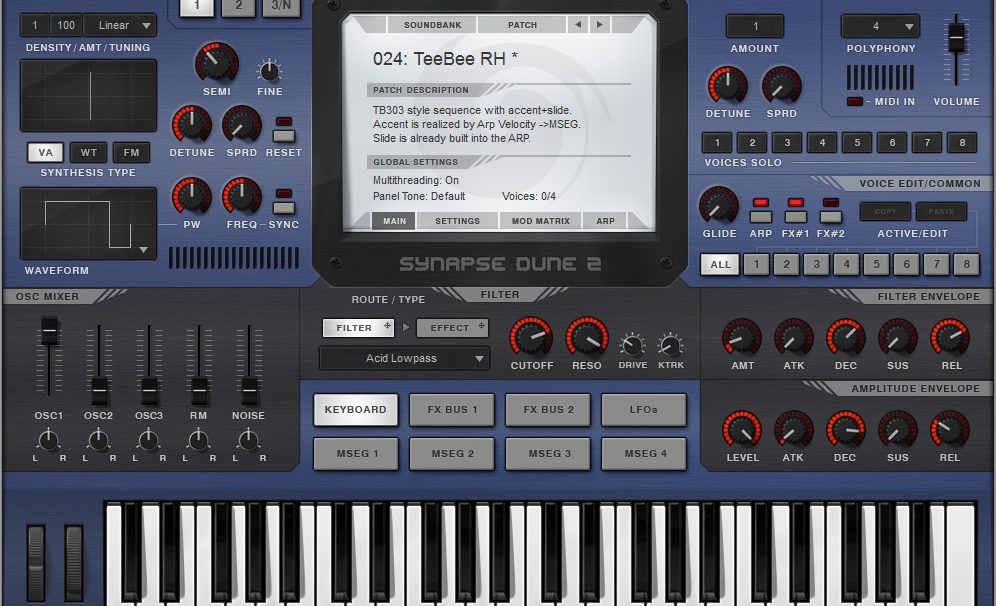Image resolution: width=996 pixels, height=606 pixels.
Task: Click the amplitude envelope SUS knob
Action: (898, 429)
